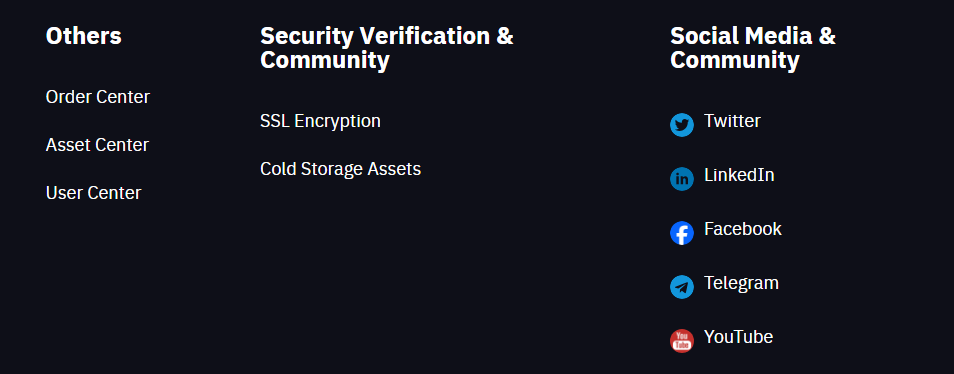Click the Telegram paper plane icon
Image resolution: width=954 pixels, height=374 pixels.
coord(681,287)
